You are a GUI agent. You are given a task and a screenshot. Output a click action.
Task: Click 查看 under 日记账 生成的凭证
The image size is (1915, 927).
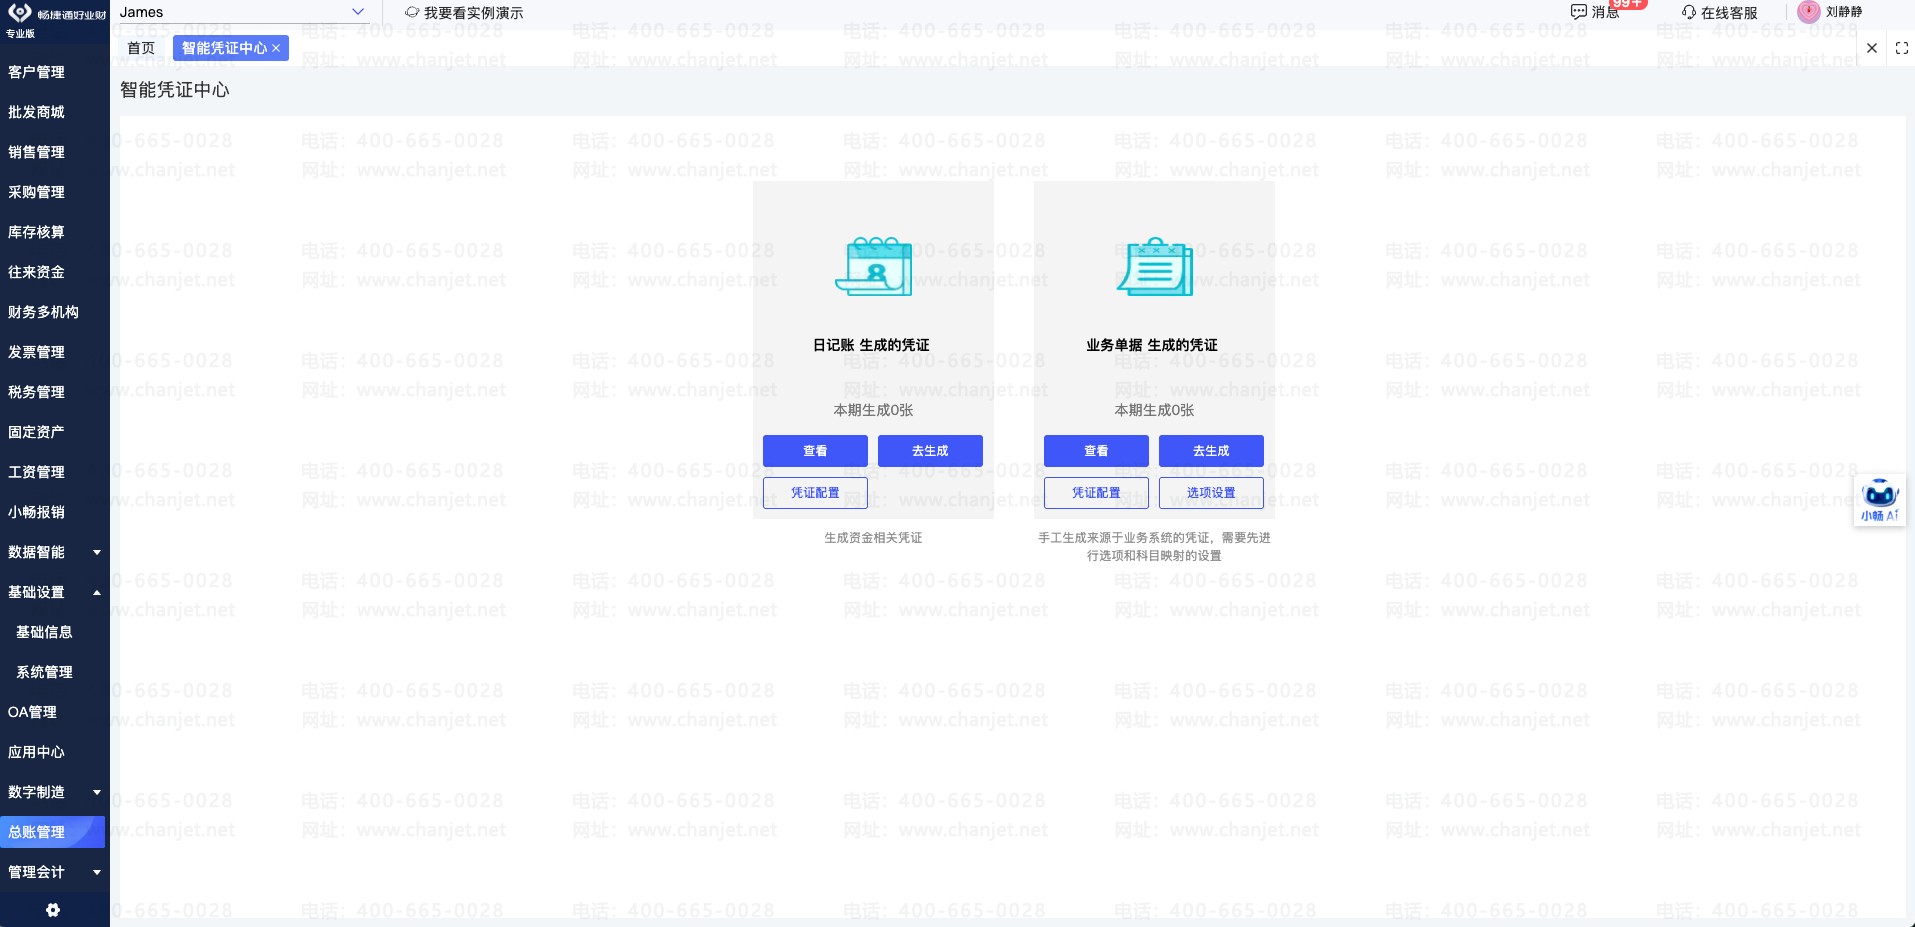[x=815, y=451]
